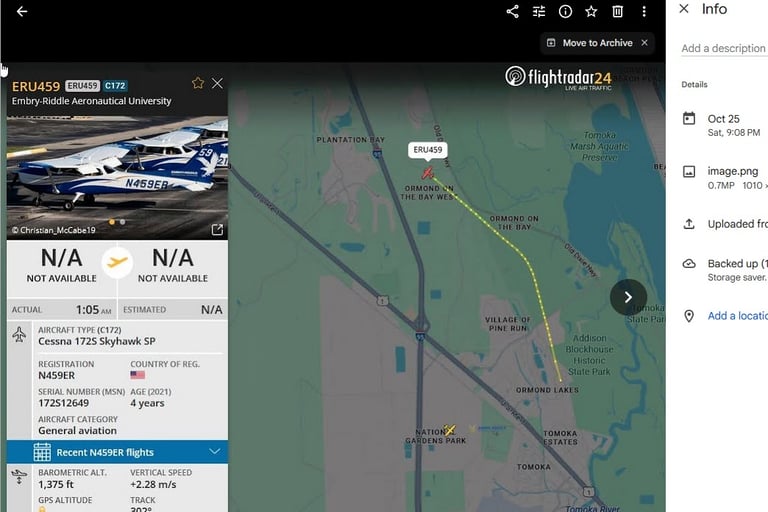
Task: Close the Info side panel
Action: tap(684, 9)
